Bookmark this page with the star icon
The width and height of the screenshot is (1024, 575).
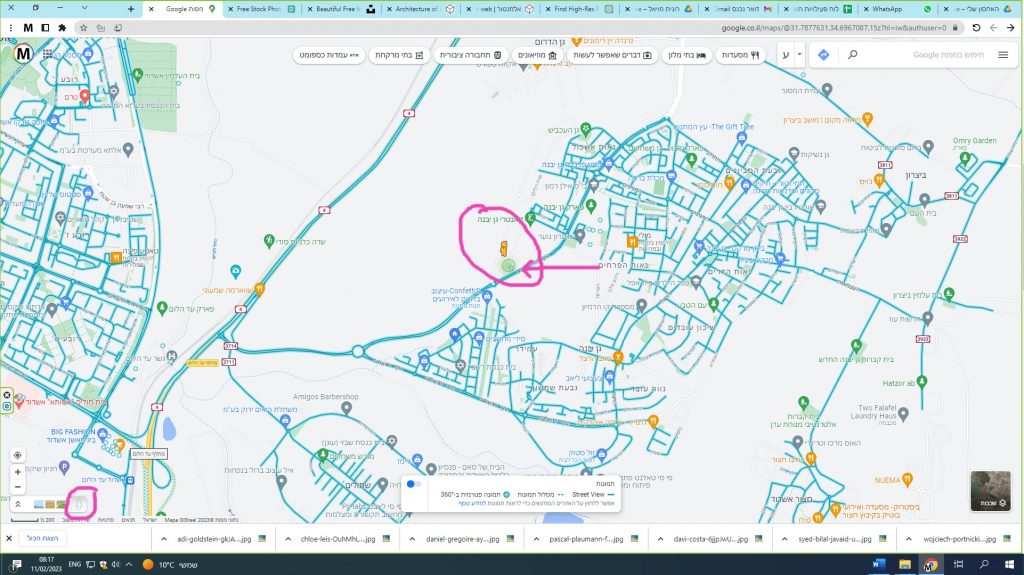(x=83, y=27)
